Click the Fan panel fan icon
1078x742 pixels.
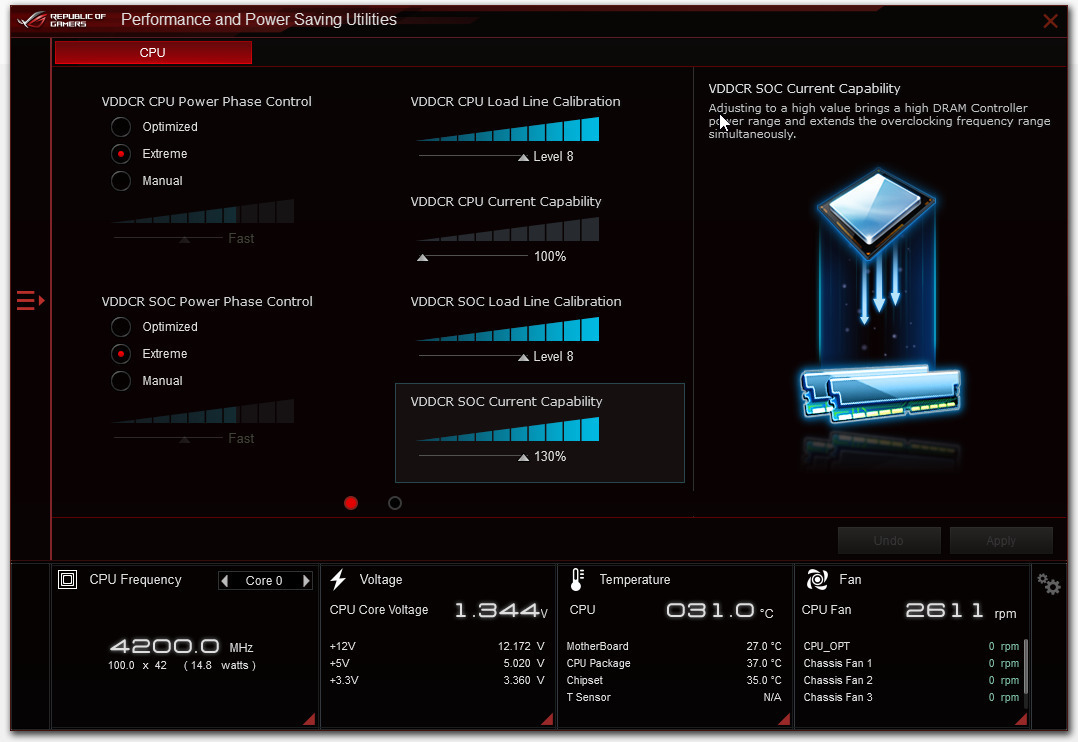(x=817, y=580)
